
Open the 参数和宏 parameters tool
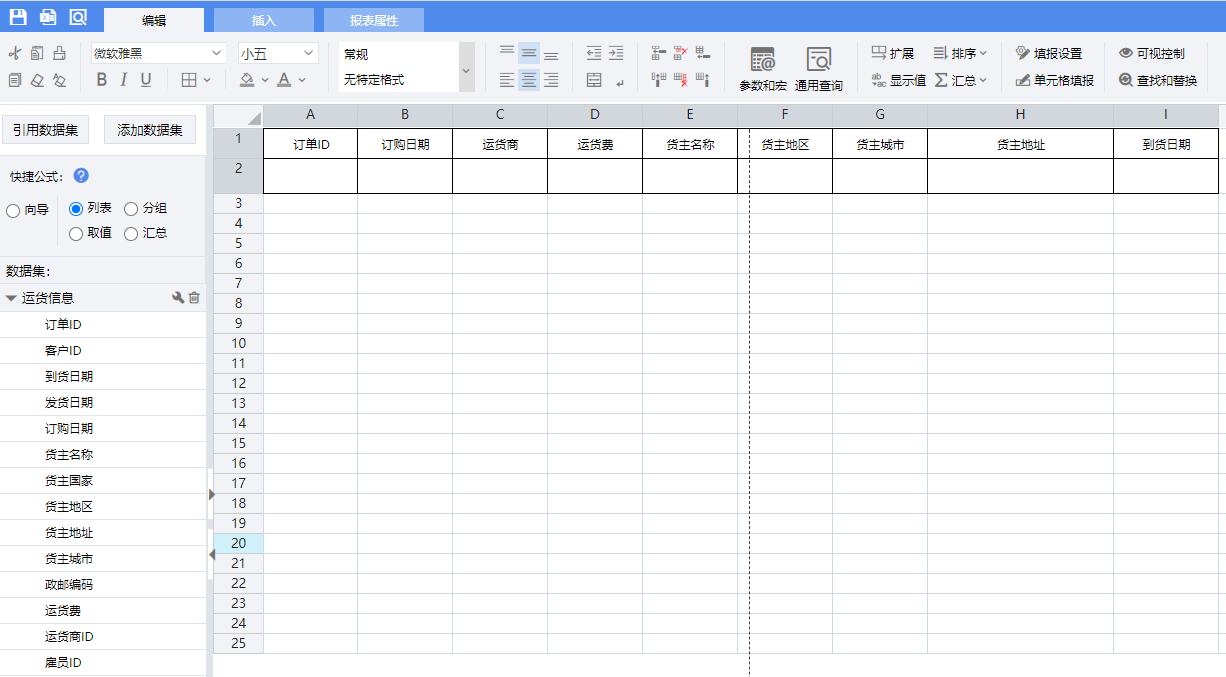tap(763, 69)
